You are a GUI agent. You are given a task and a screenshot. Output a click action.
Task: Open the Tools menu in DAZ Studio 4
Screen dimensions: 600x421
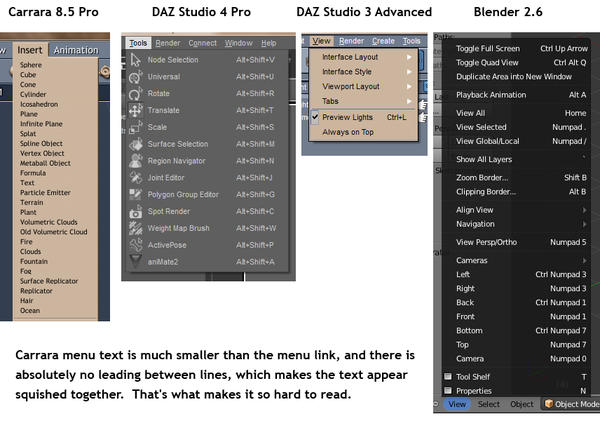click(x=138, y=43)
